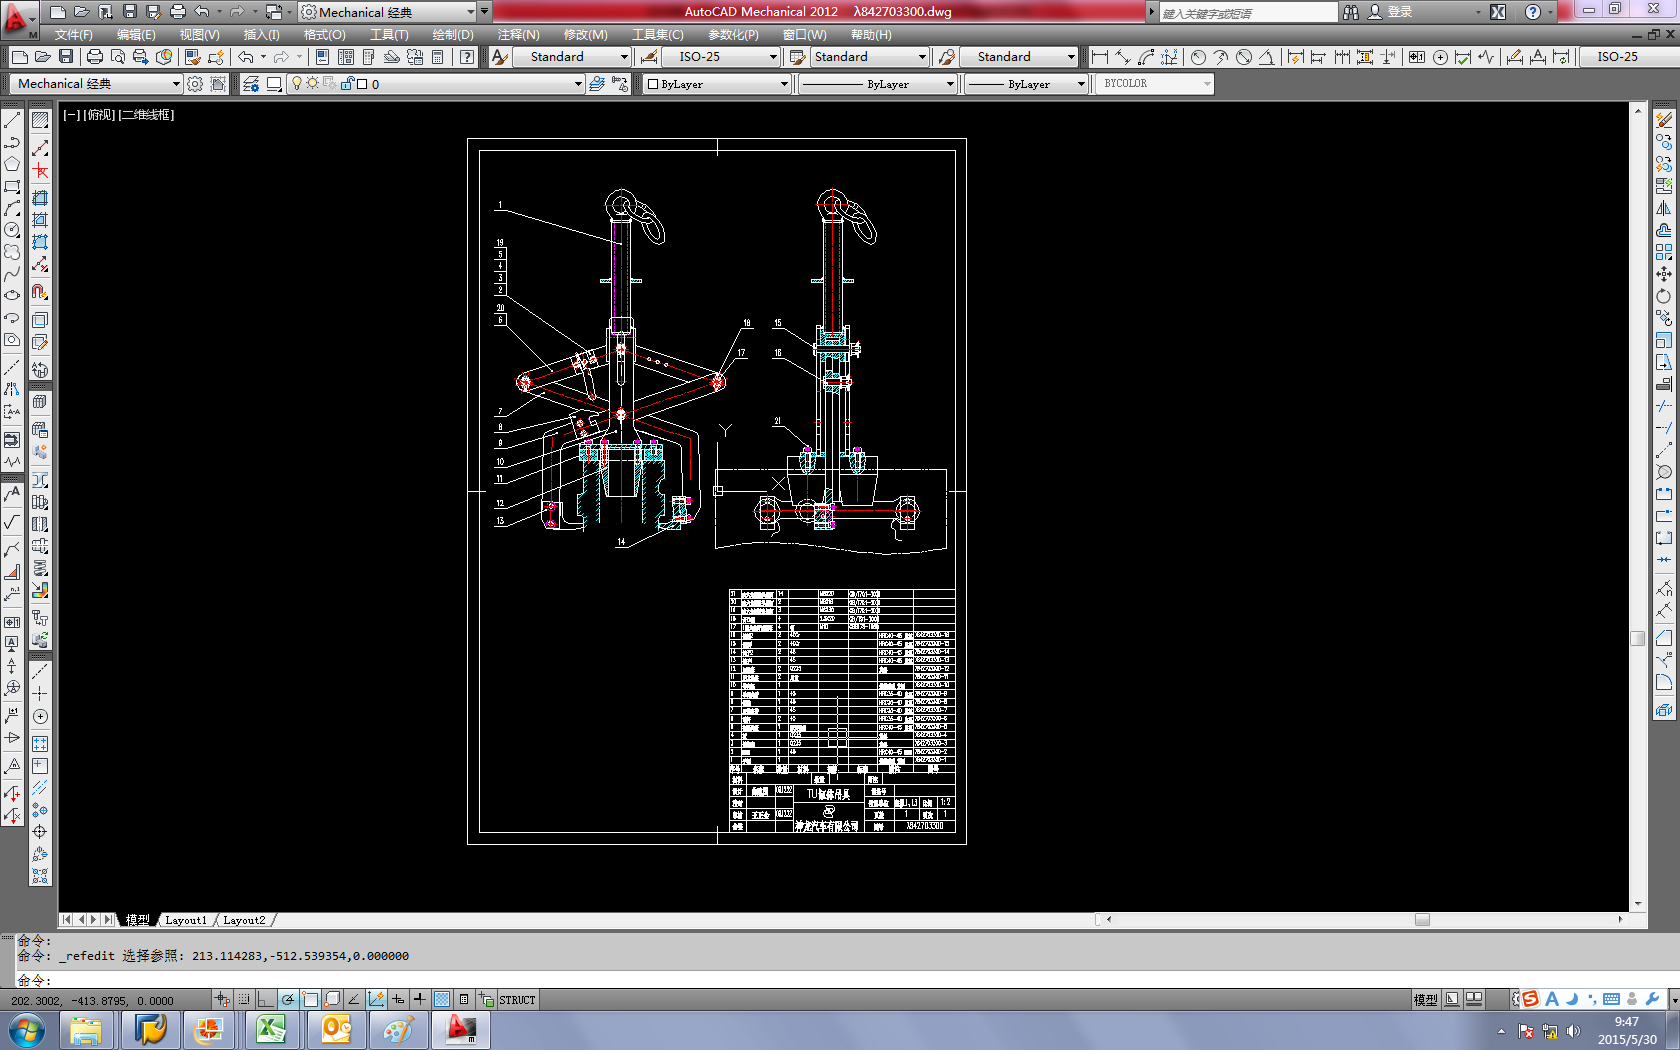Image resolution: width=1680 pixels, height=1050 pixels.
Task: Click the keyword search input field
Action: pos(1247,12)
